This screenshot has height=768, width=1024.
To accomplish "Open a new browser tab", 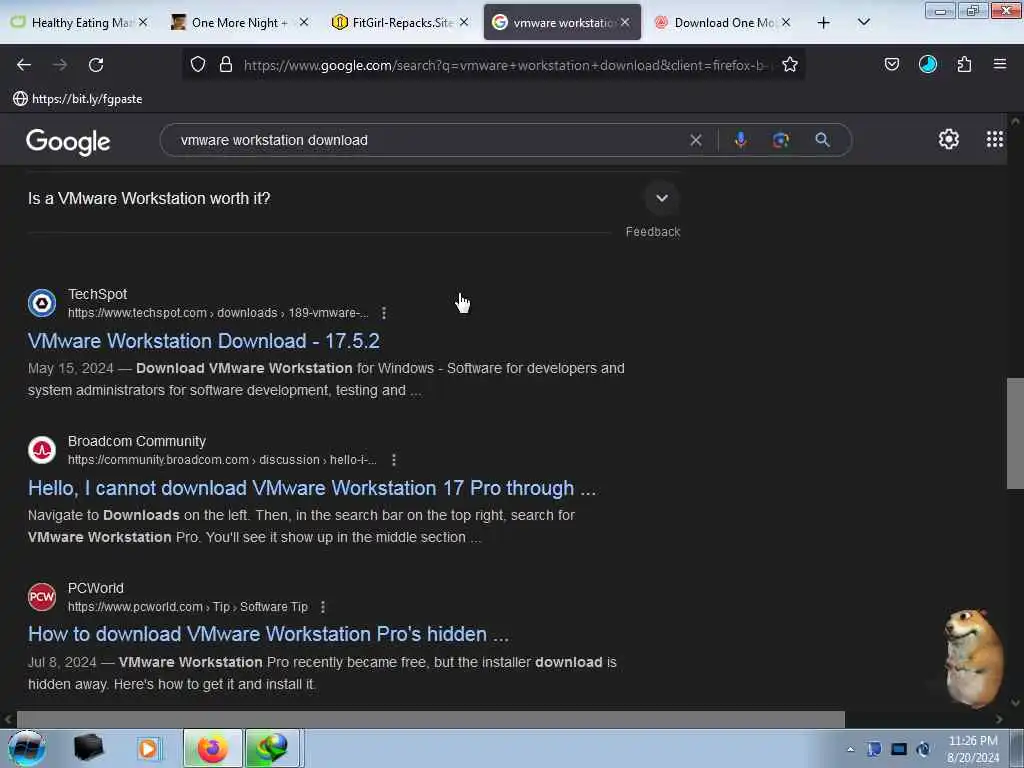I will click(824, 23).
